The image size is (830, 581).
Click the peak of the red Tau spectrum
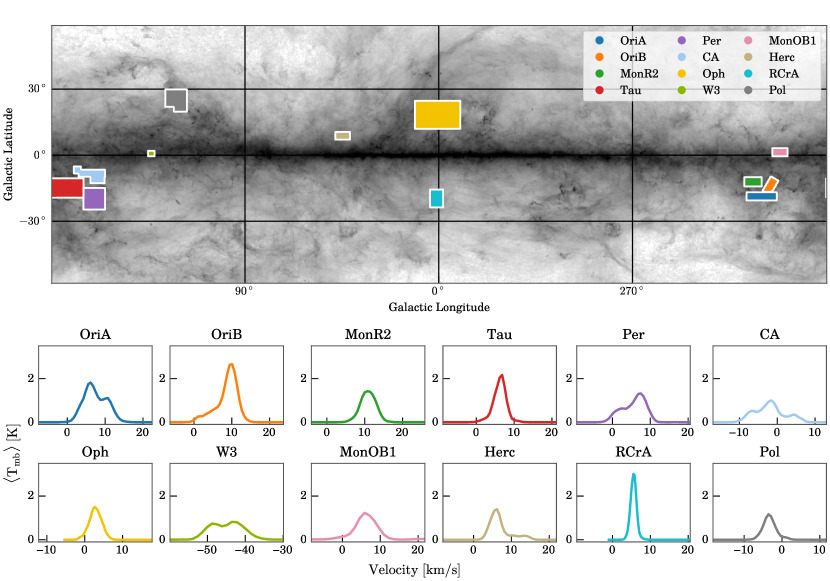pyautogui.click(x=501, y=376)
